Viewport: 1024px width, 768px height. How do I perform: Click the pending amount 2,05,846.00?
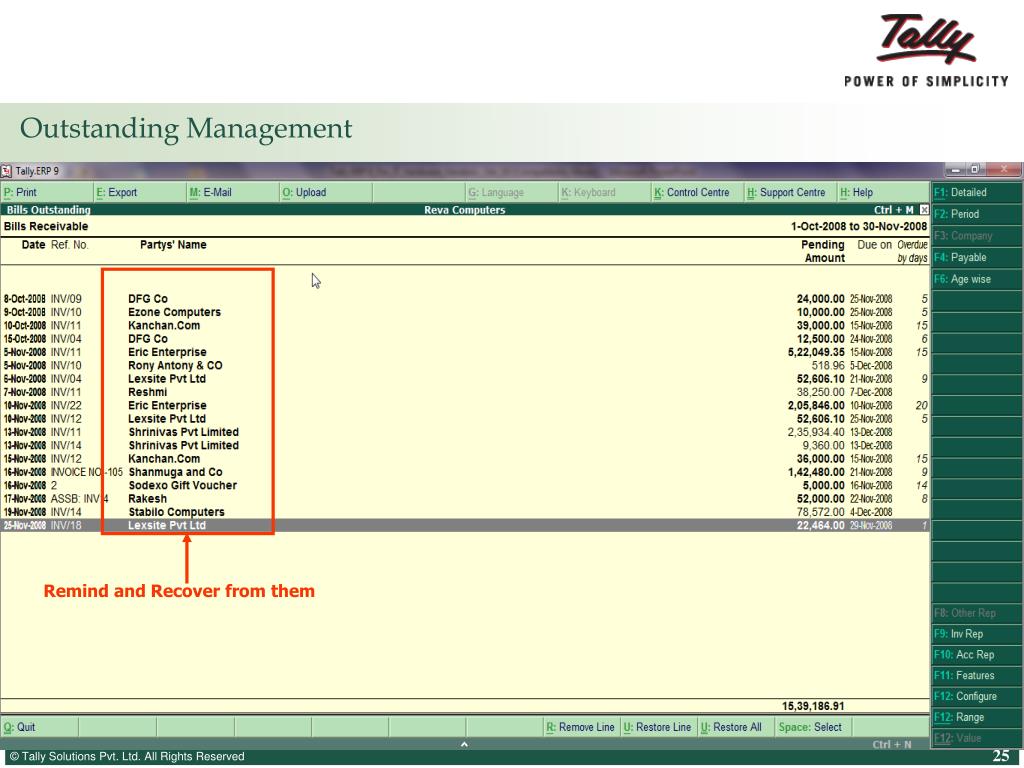click(x=816, y=406)
